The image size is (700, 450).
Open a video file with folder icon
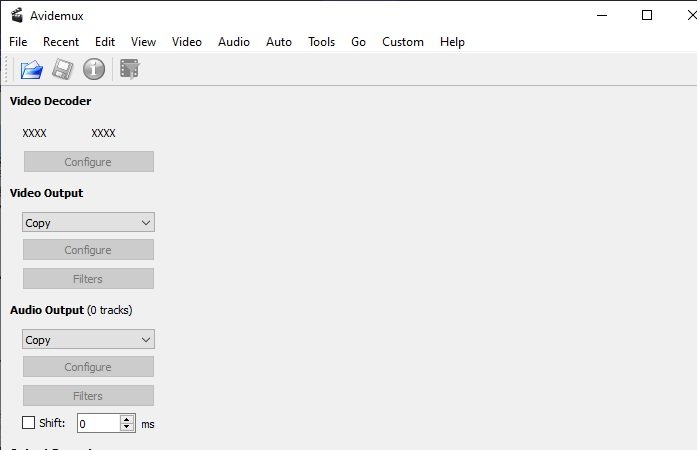pyautogui.click(x=31, y=69)
